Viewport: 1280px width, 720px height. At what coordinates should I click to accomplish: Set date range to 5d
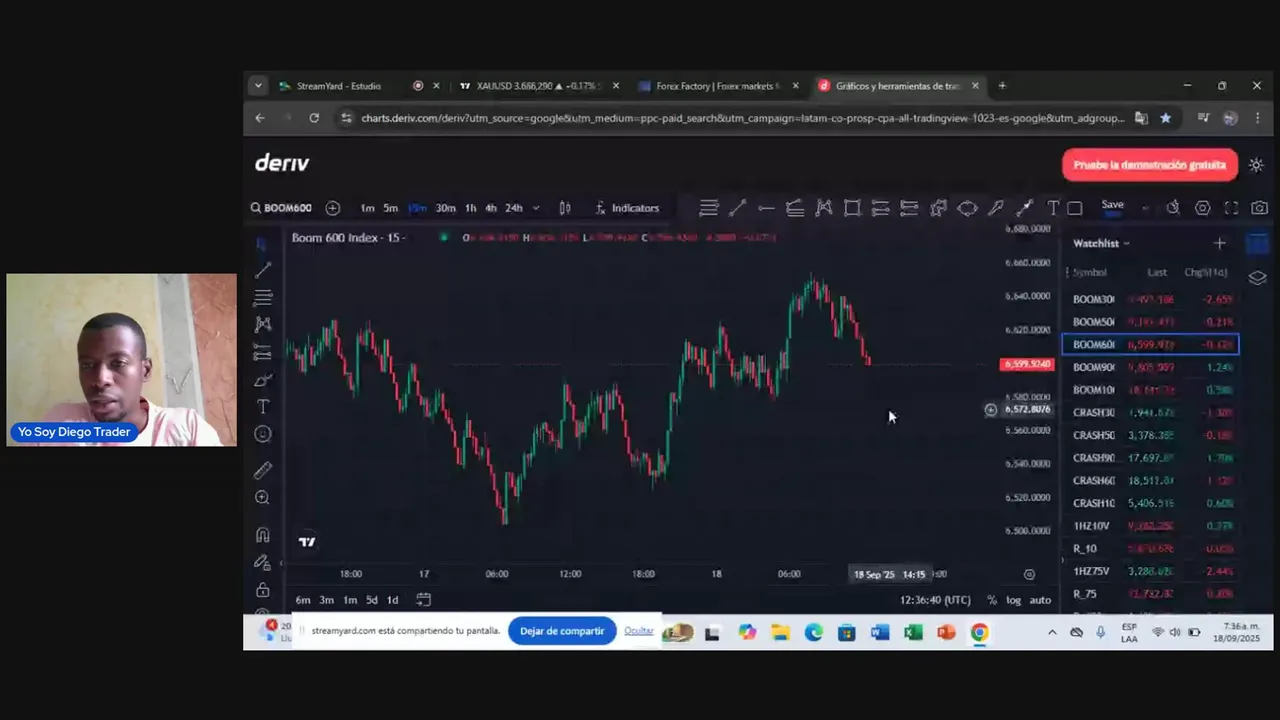click(x=372, y=600)
